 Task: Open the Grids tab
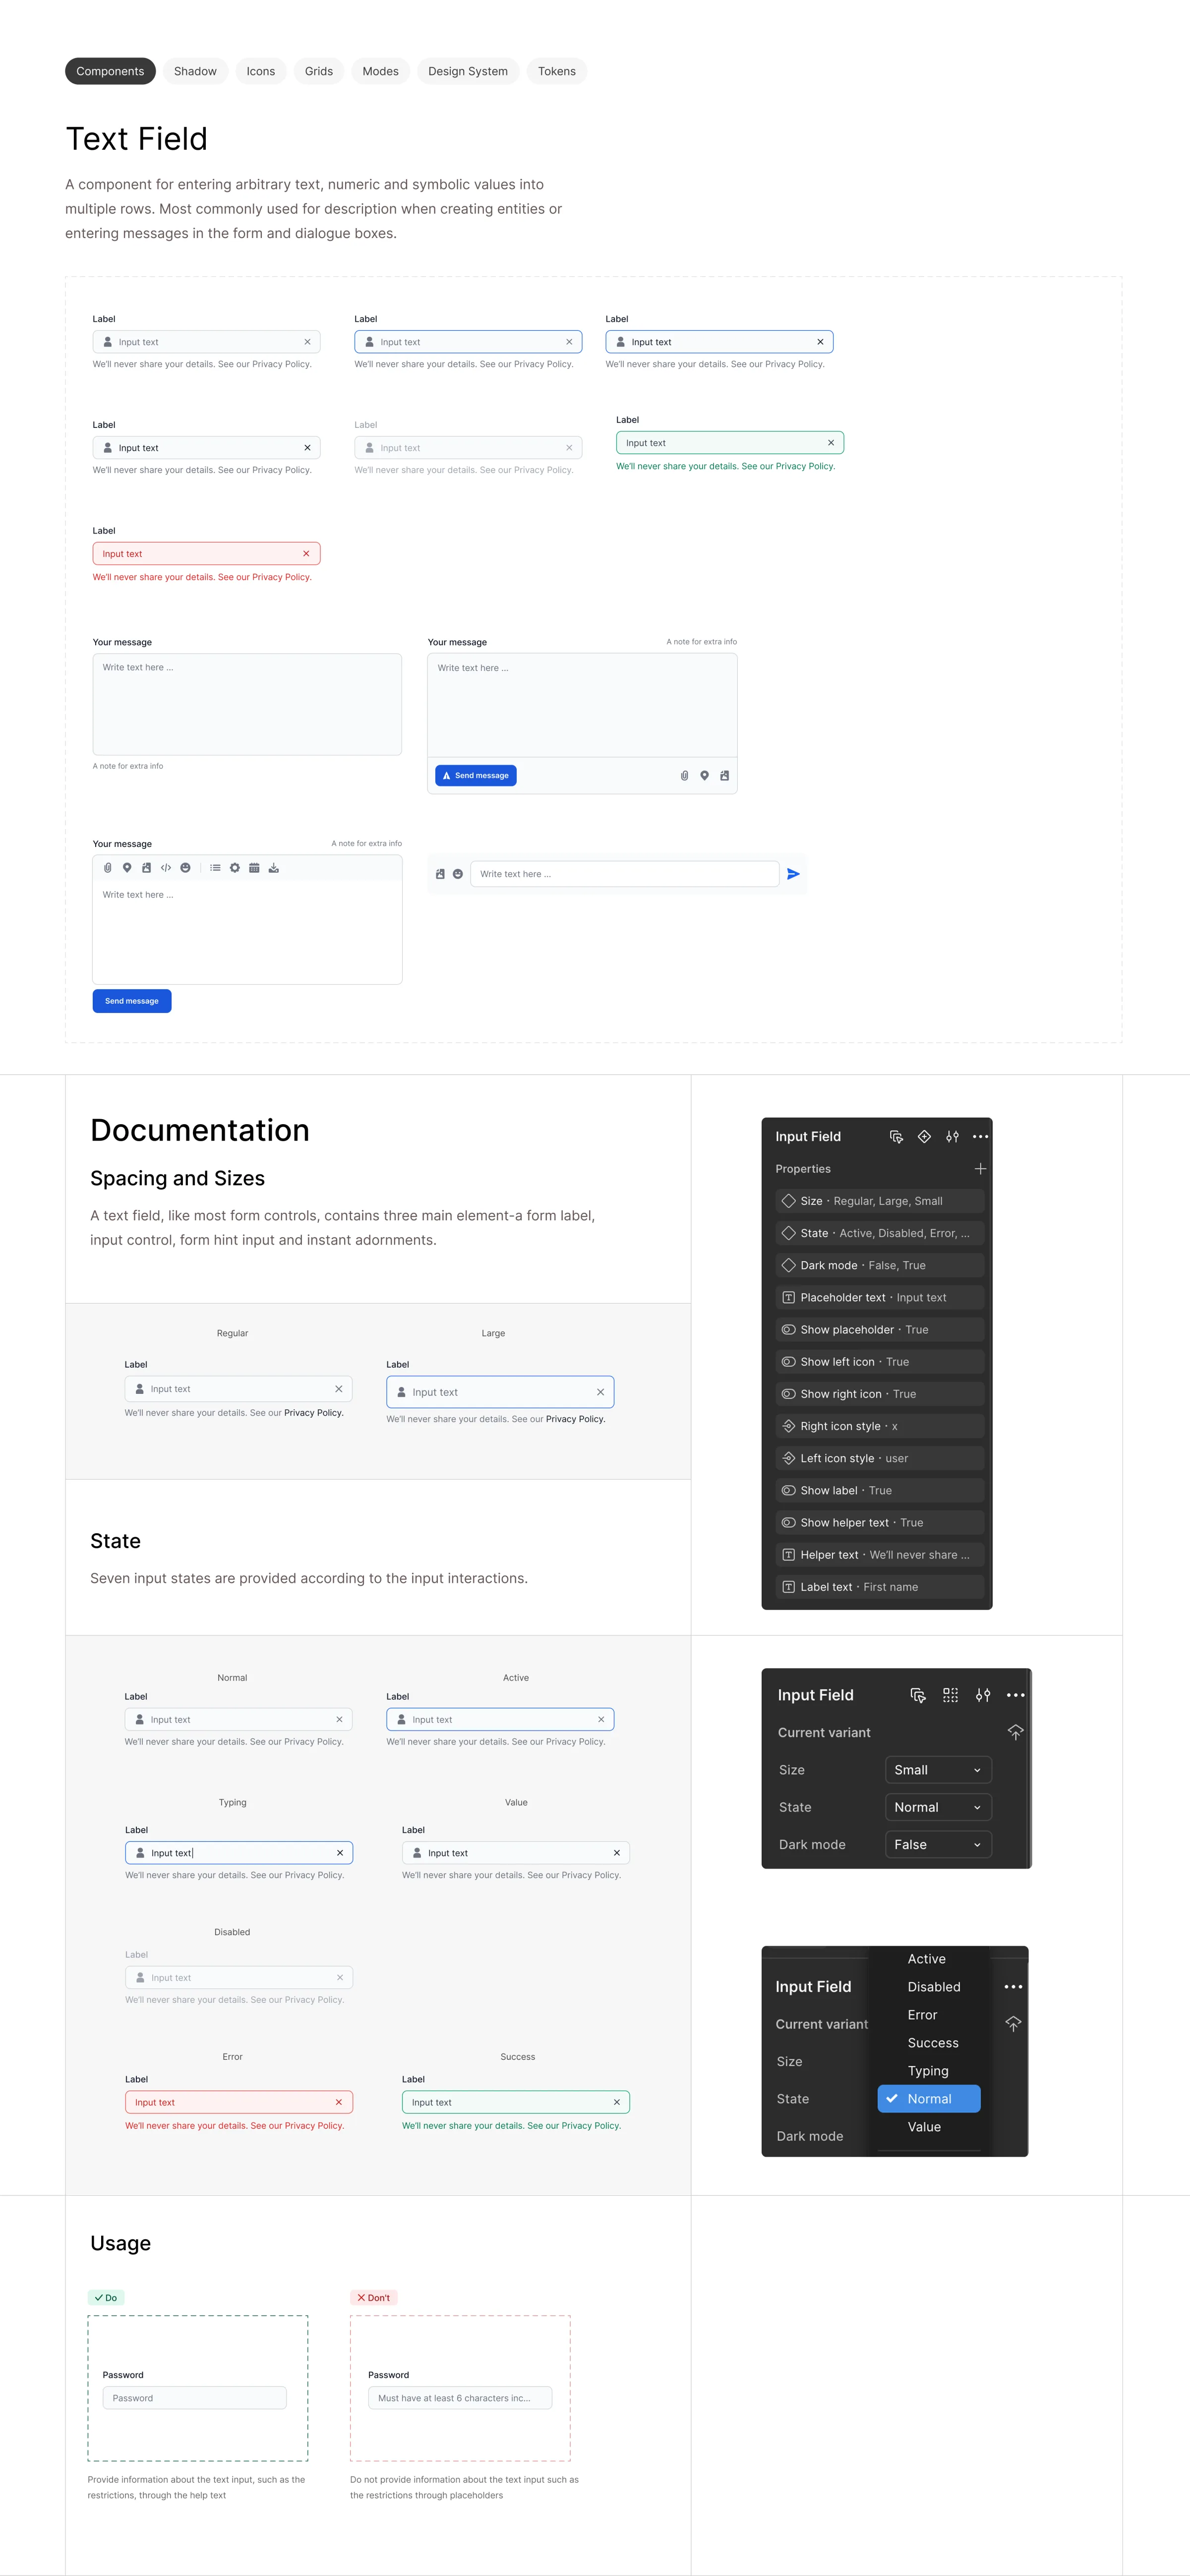pyautogui.click(x=319, y=71)
